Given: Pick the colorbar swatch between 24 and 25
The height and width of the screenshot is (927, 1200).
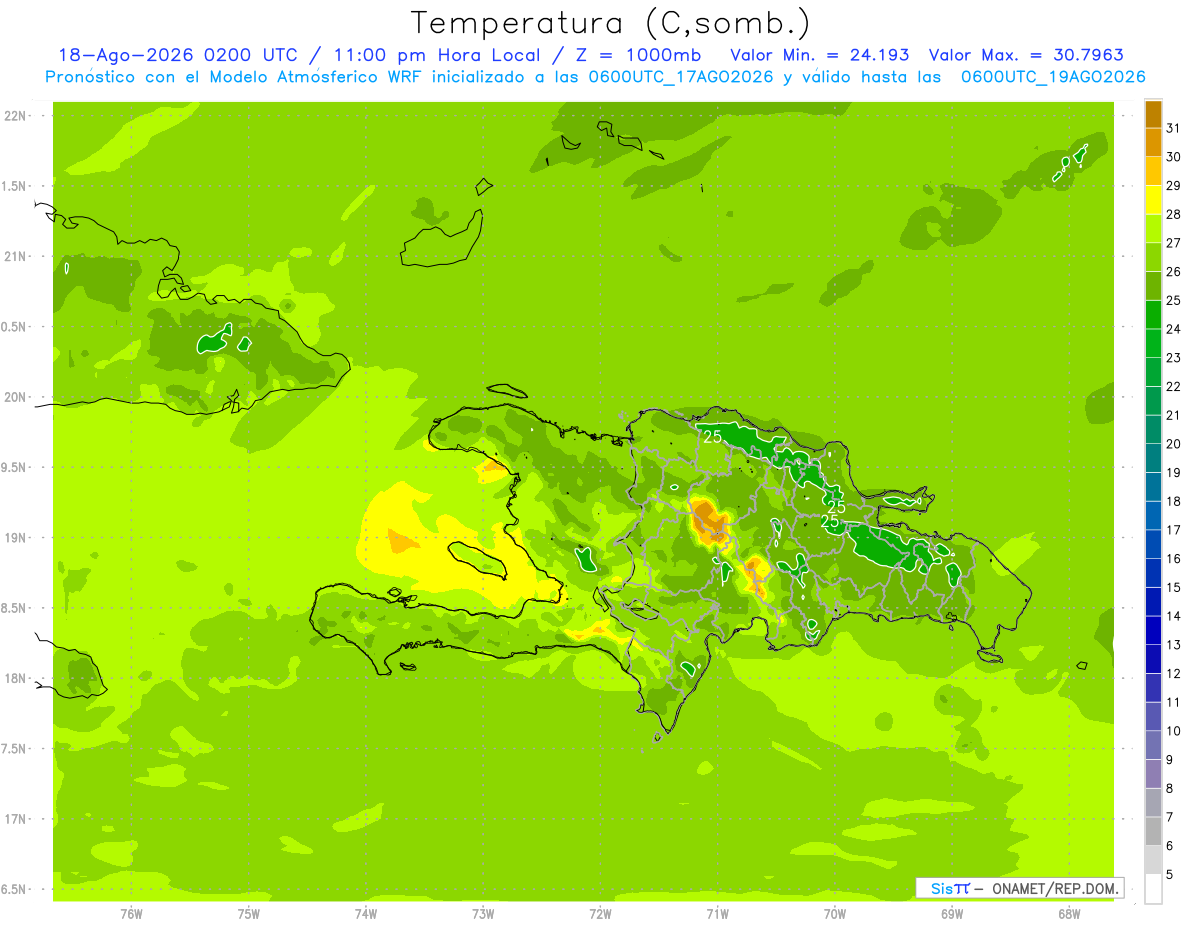Looking at the screenshot, I should pyautogui.click(x=1153, y=314).
